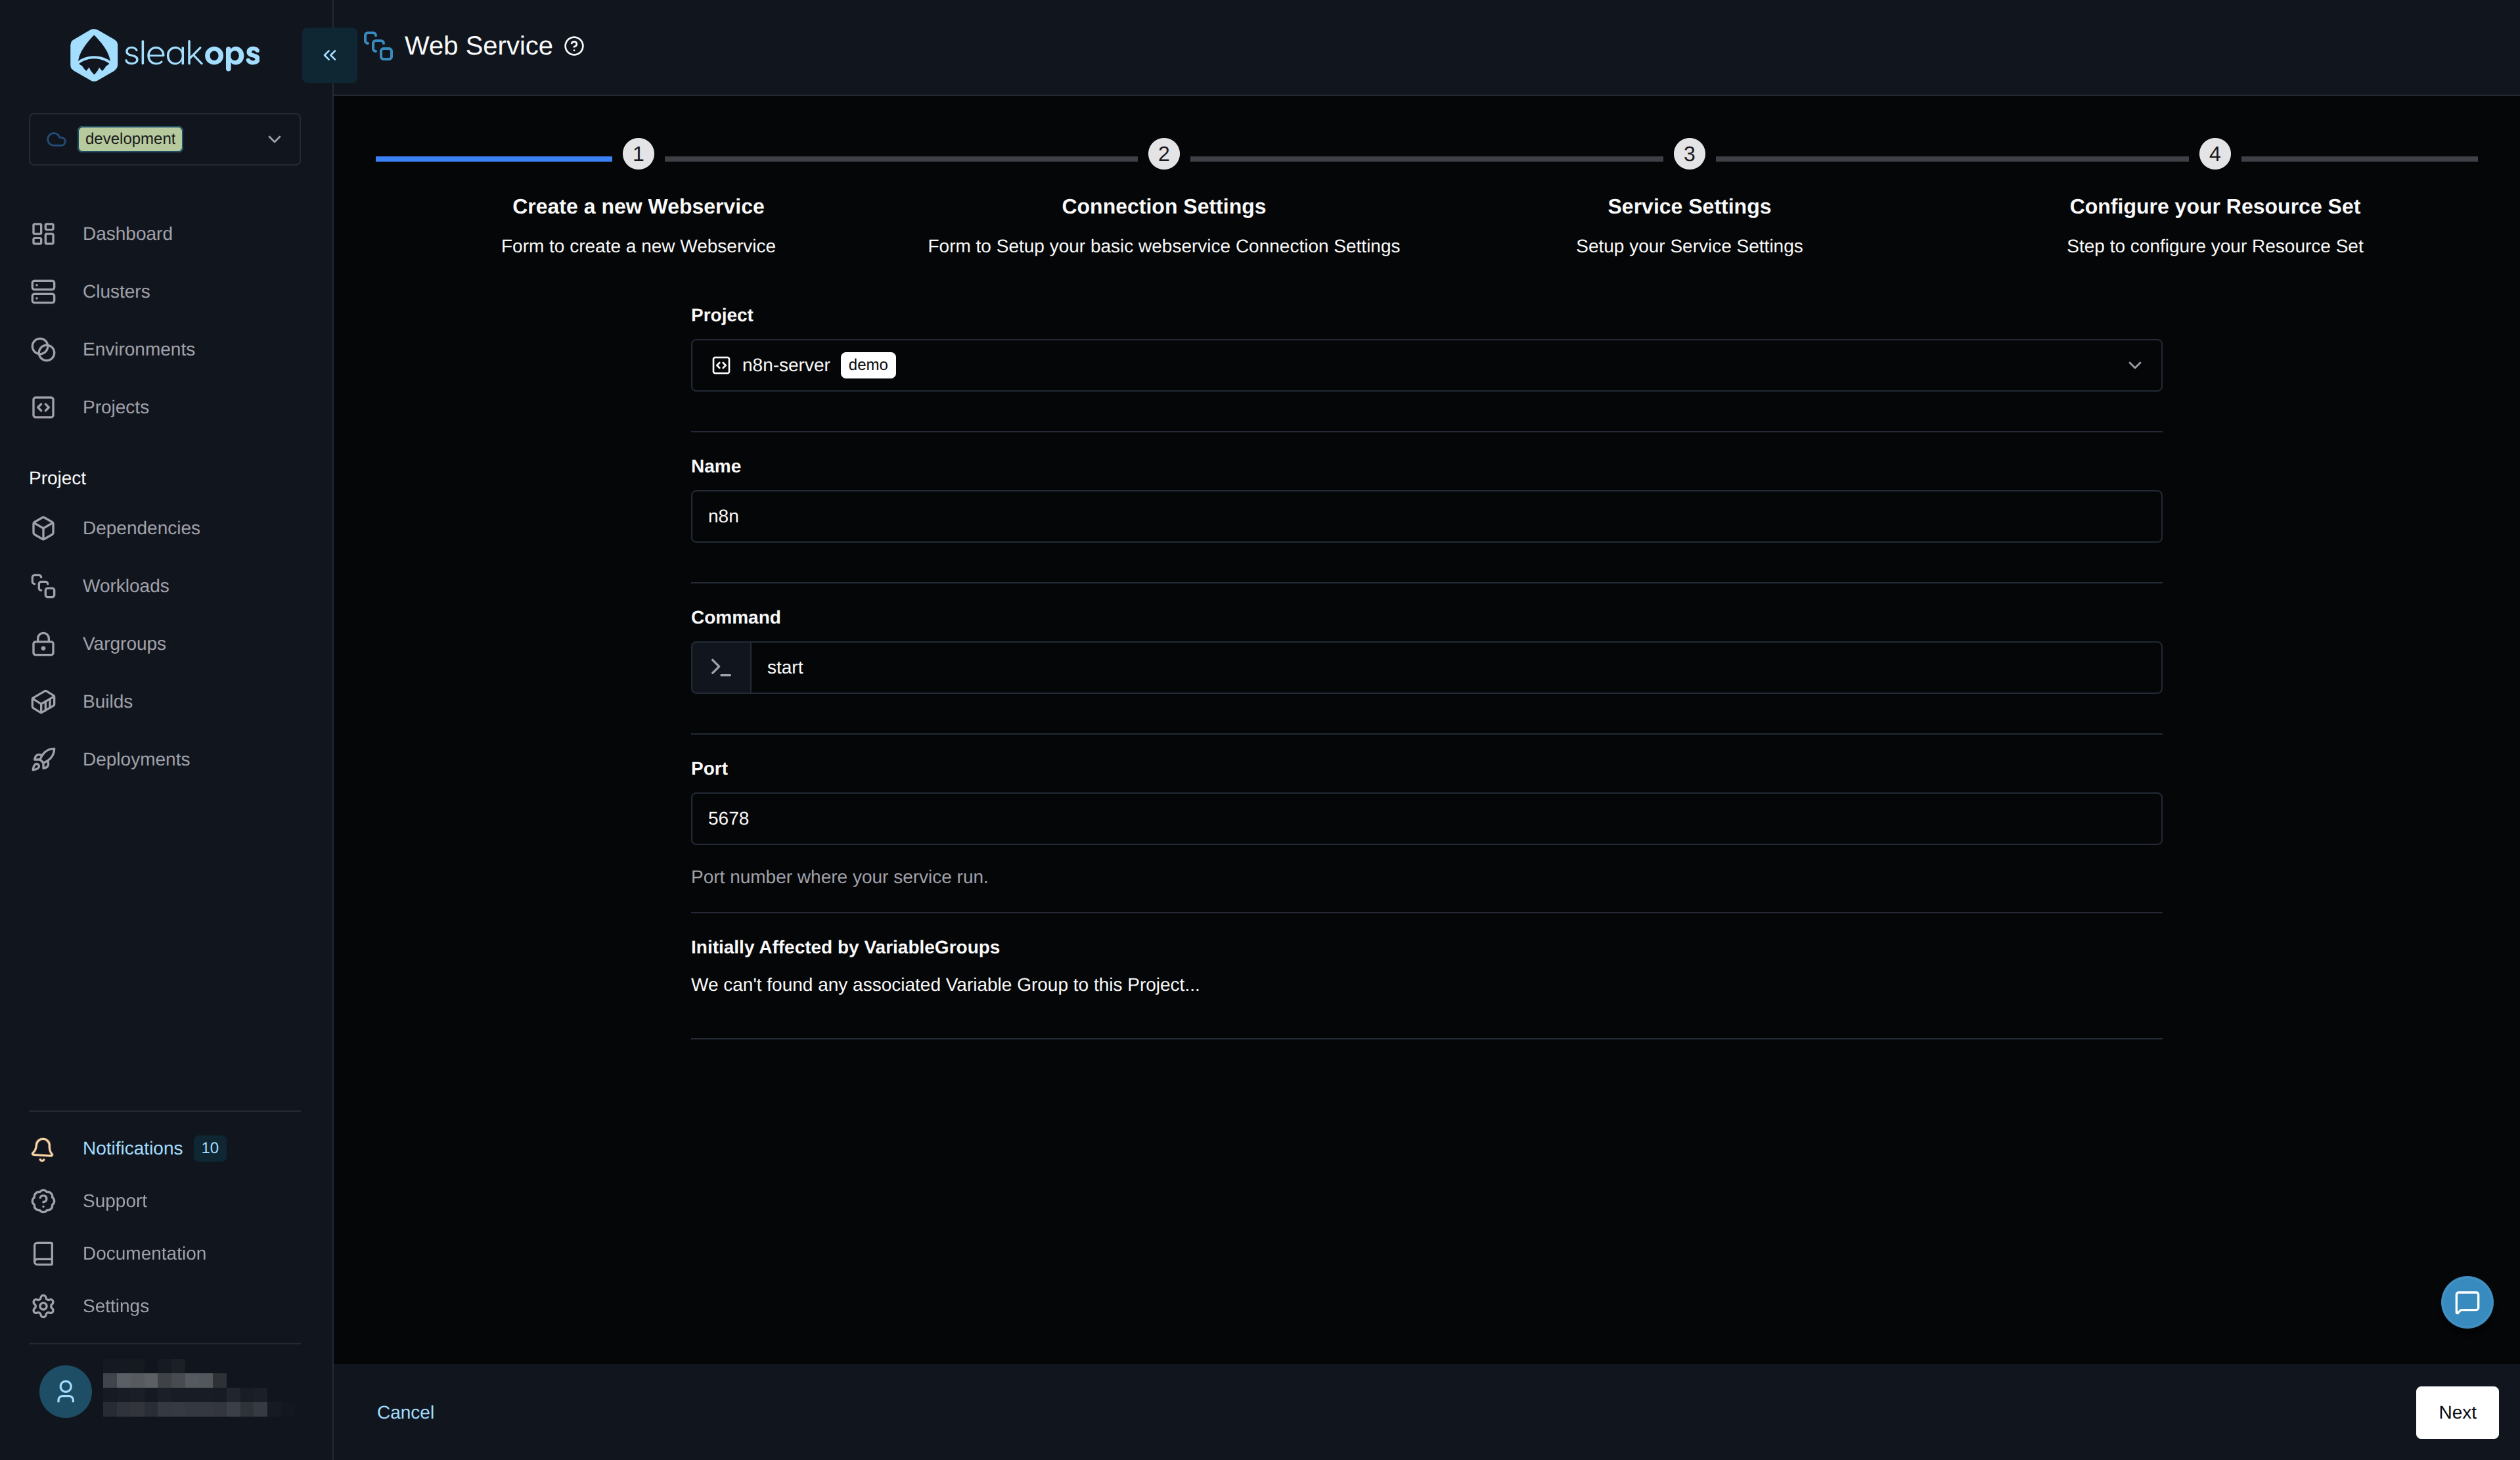Expand the n8n-server project dropdown

point(2135,365)
